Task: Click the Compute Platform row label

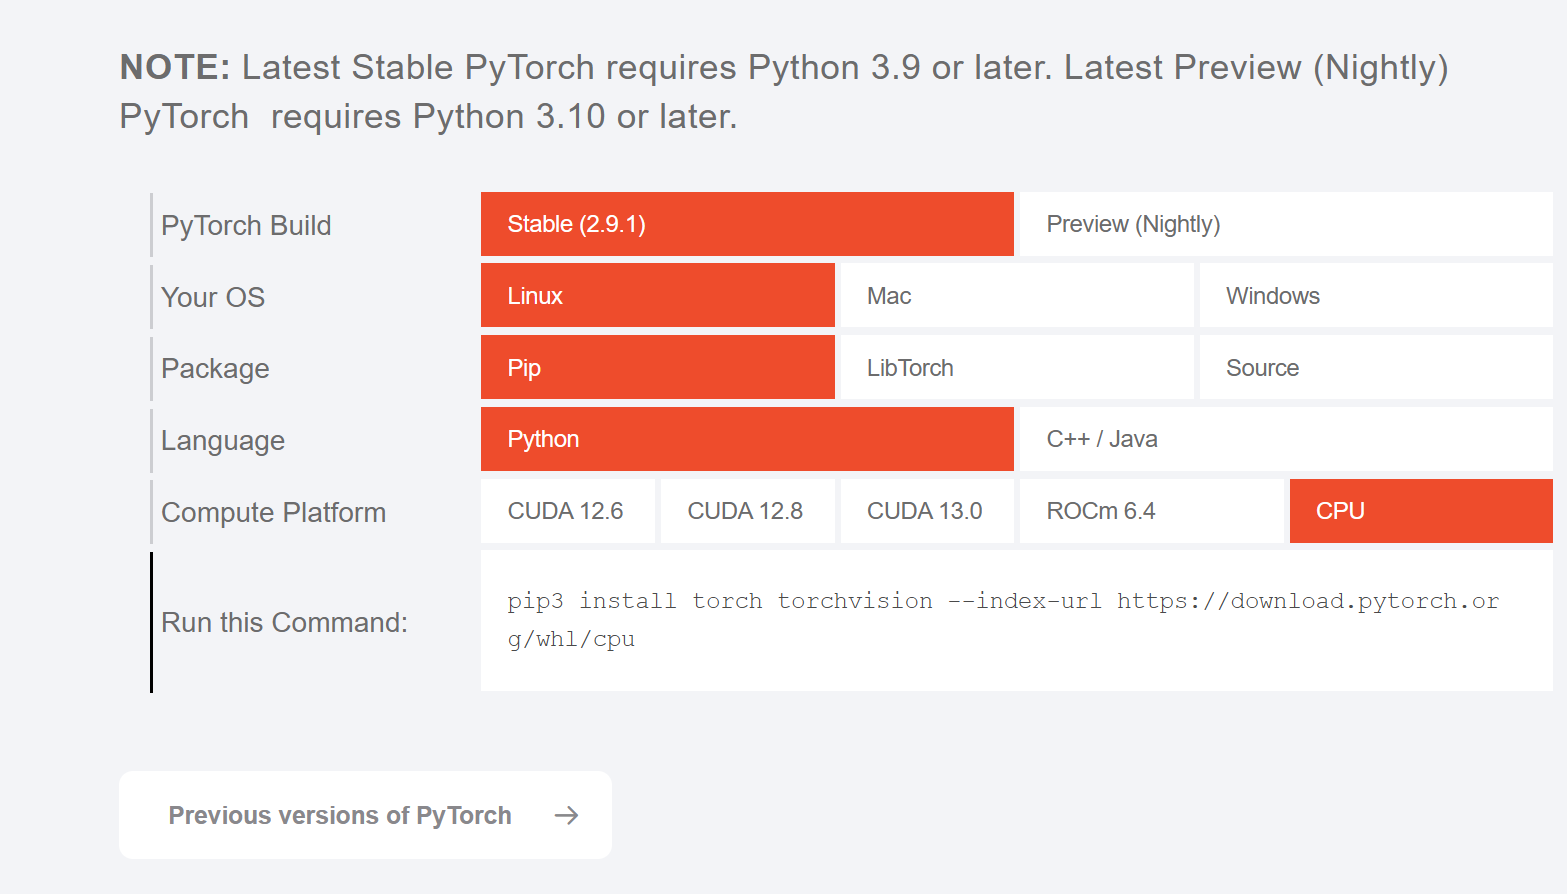Action: click(273, 511)
